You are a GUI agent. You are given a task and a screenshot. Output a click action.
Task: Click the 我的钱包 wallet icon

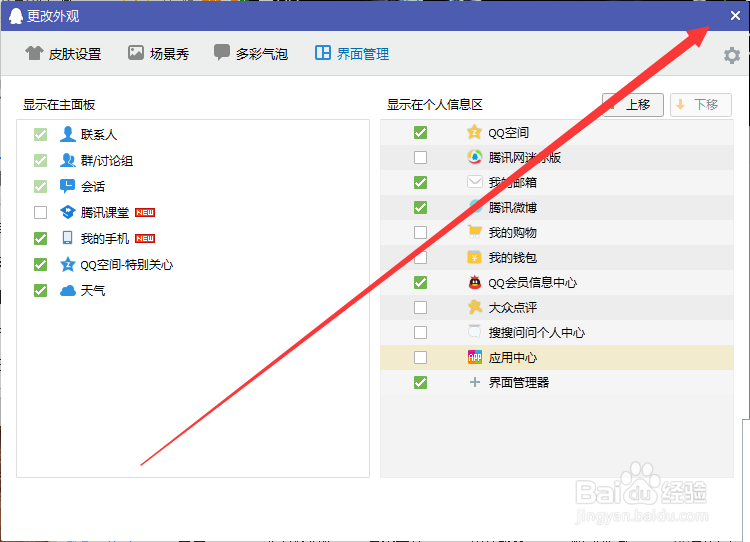pyautogui.click(x=474, y=257)
